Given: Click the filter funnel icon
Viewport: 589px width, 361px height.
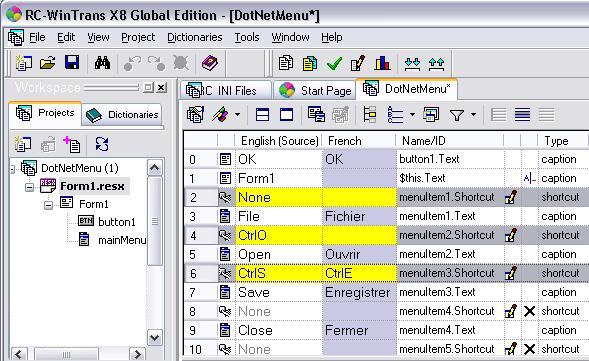Looking at the screenshot, I should click(456, 115).
